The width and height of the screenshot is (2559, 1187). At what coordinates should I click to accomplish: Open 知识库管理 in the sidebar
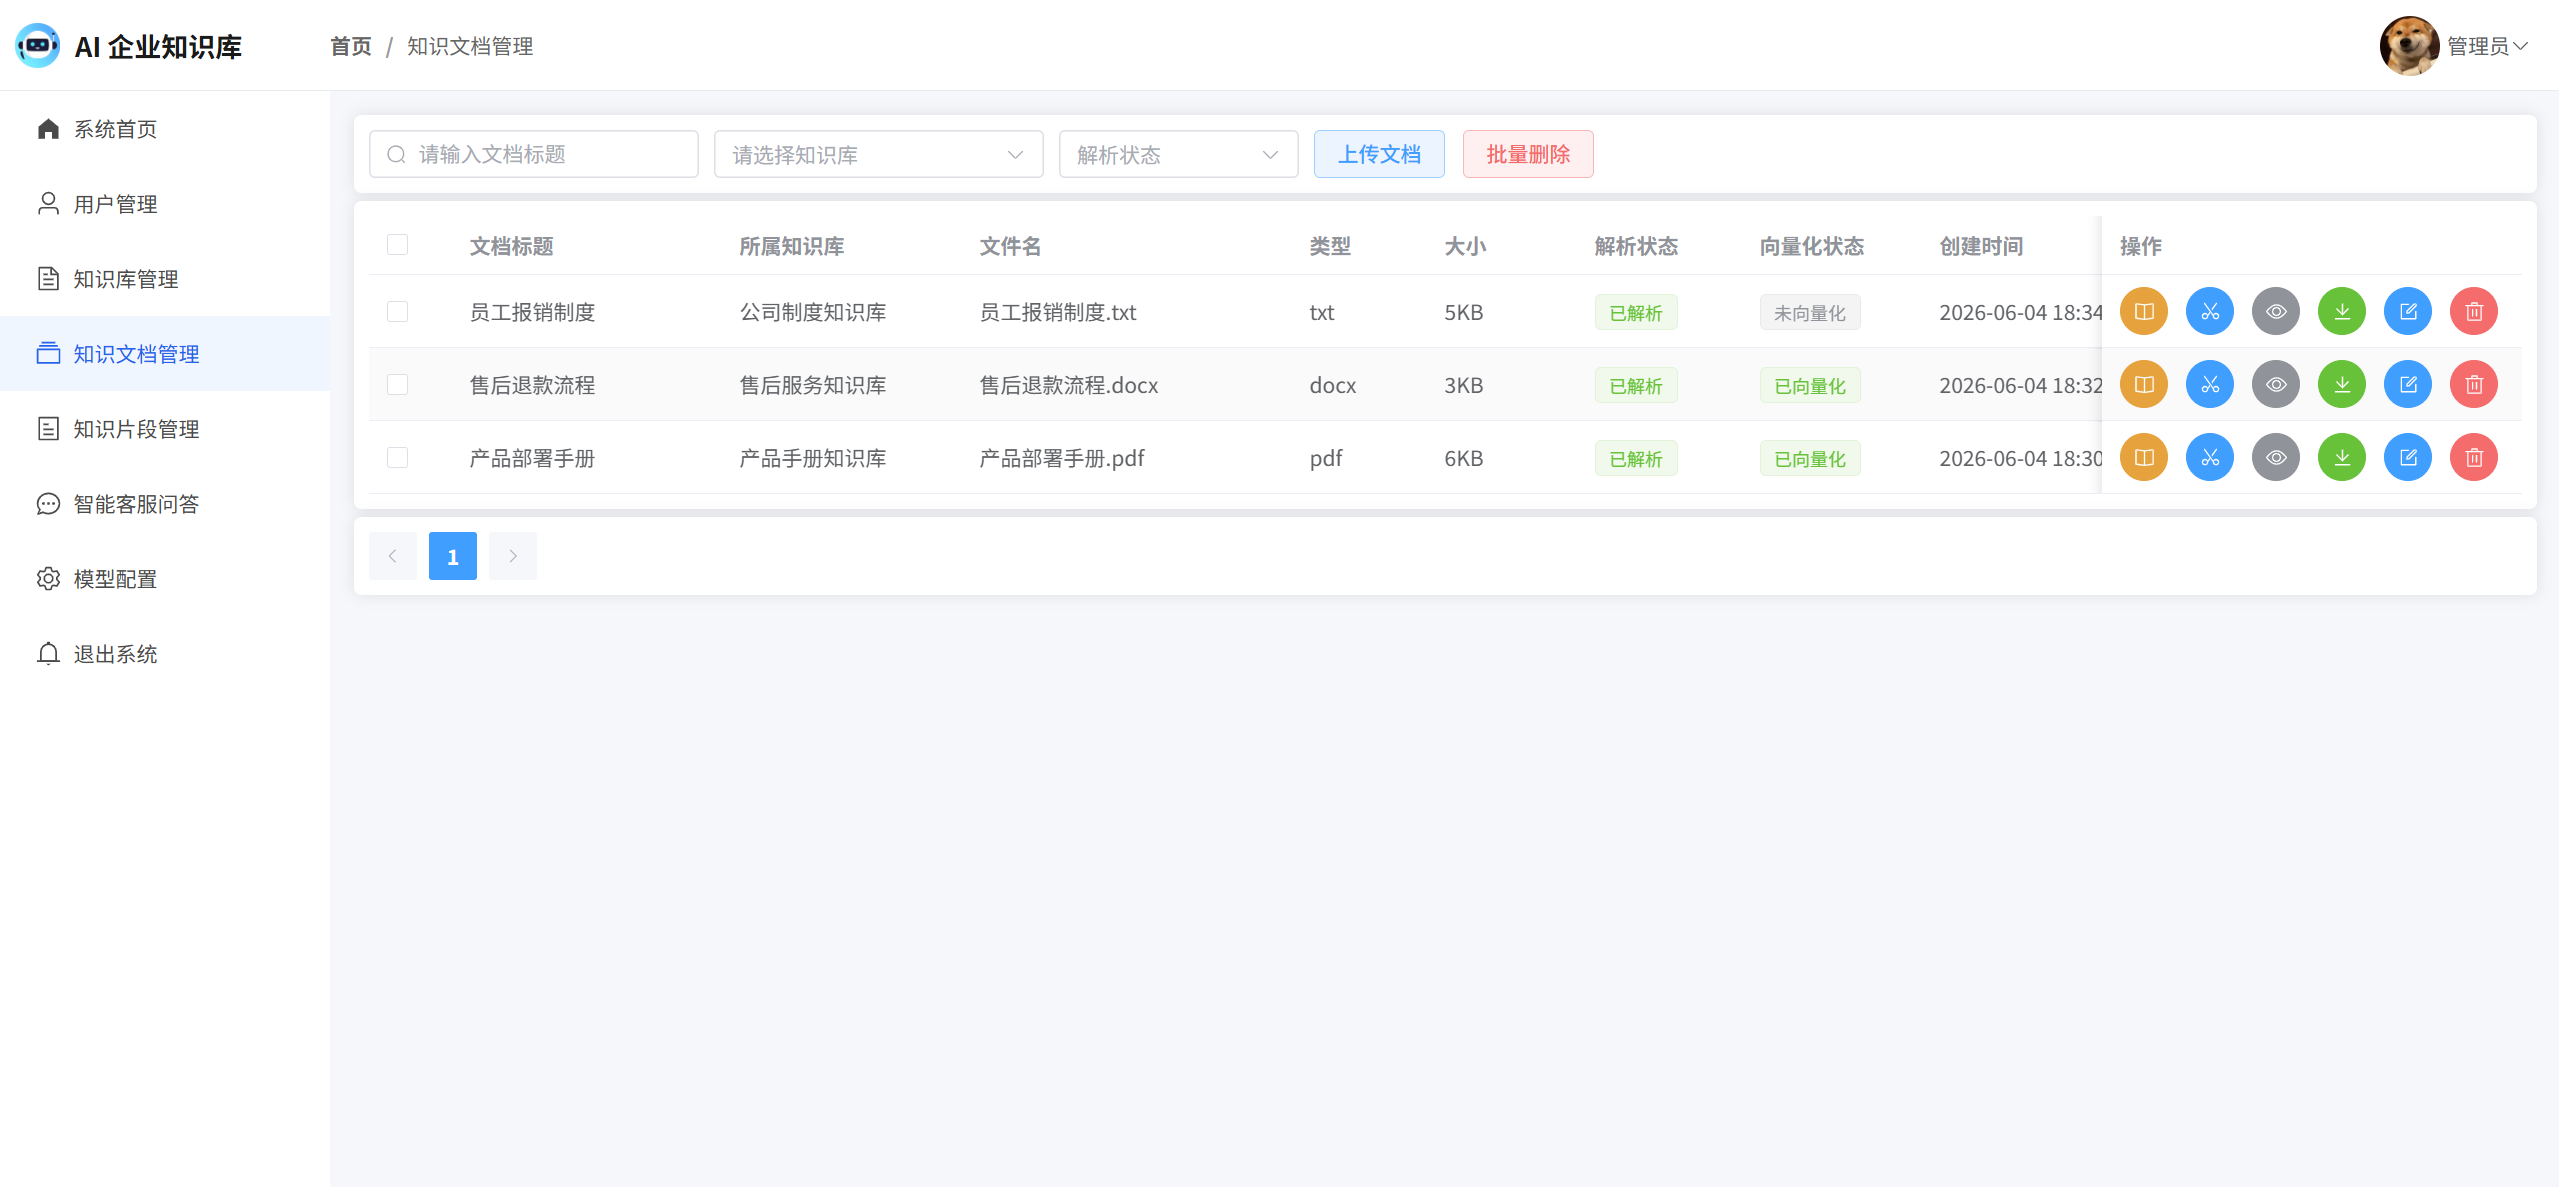pyautogui.click(x=165, y=279)
